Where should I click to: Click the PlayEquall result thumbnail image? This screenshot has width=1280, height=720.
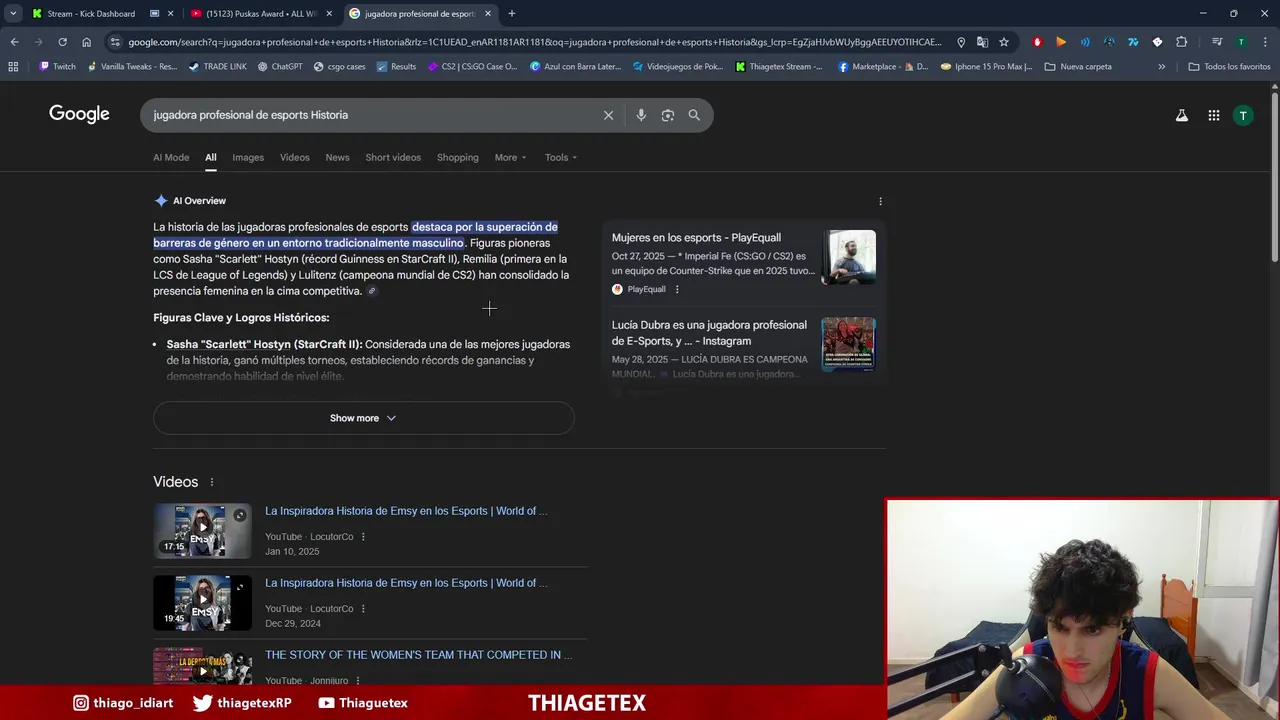click(848, 257)
